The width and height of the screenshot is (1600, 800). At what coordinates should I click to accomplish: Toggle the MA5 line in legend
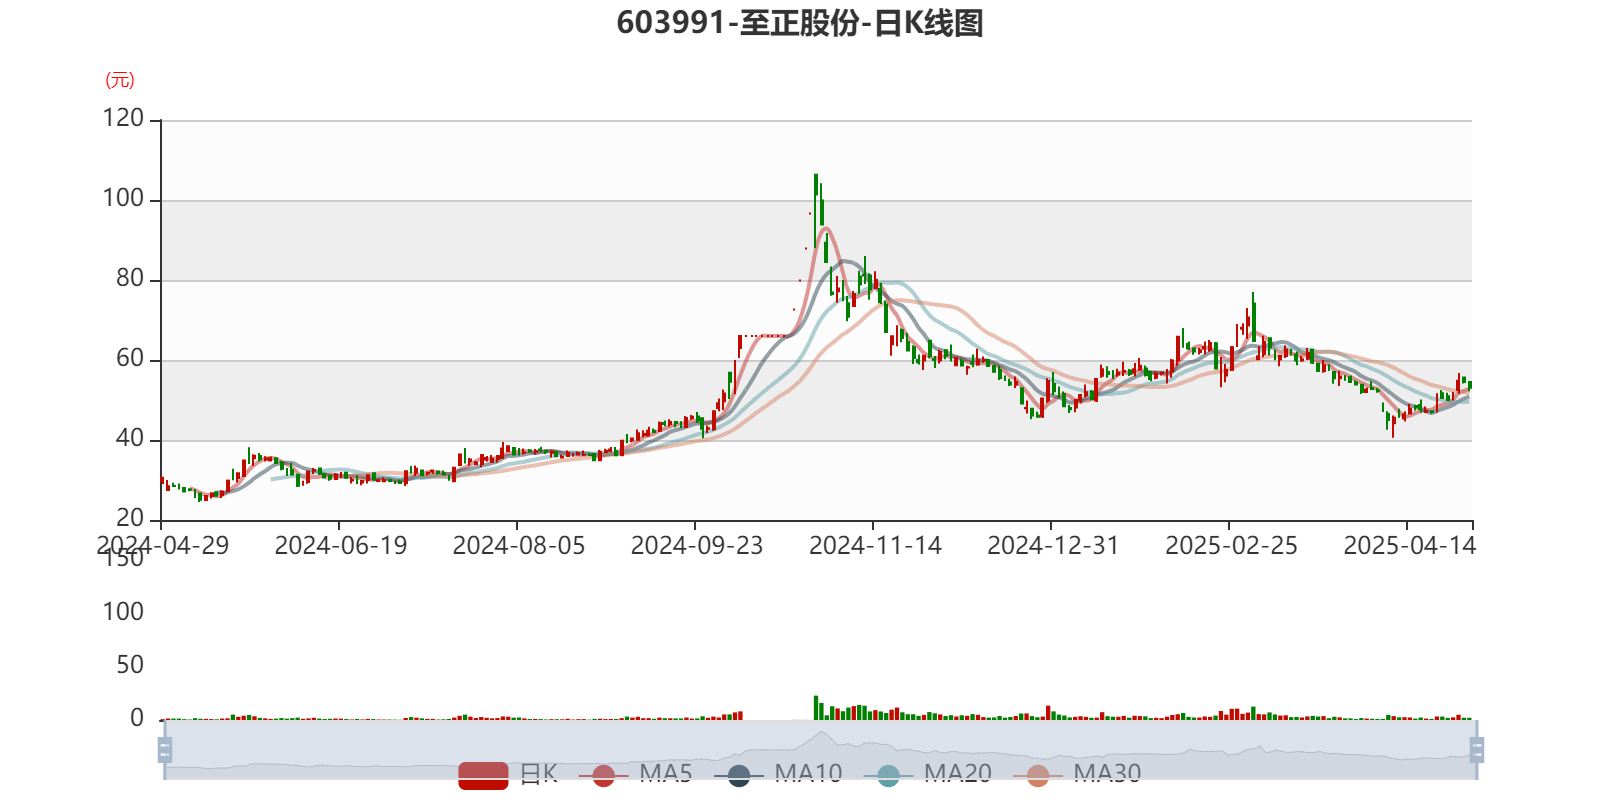click(x=635, y=774)
